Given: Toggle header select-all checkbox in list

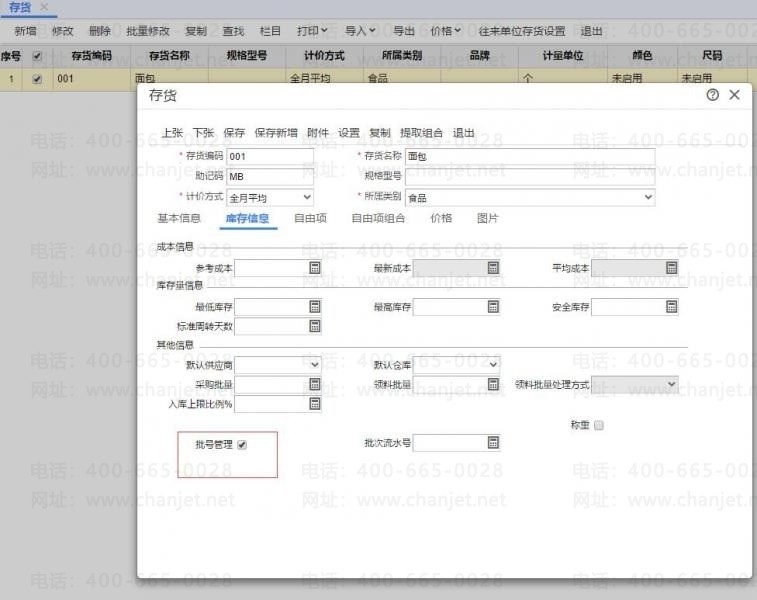Looking at the screenshot, I should pos(37,56).
